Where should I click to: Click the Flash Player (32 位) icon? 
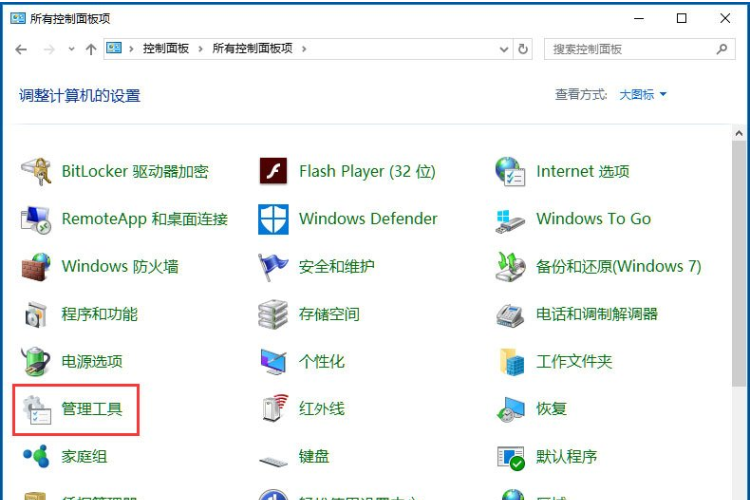pos(273,171)
